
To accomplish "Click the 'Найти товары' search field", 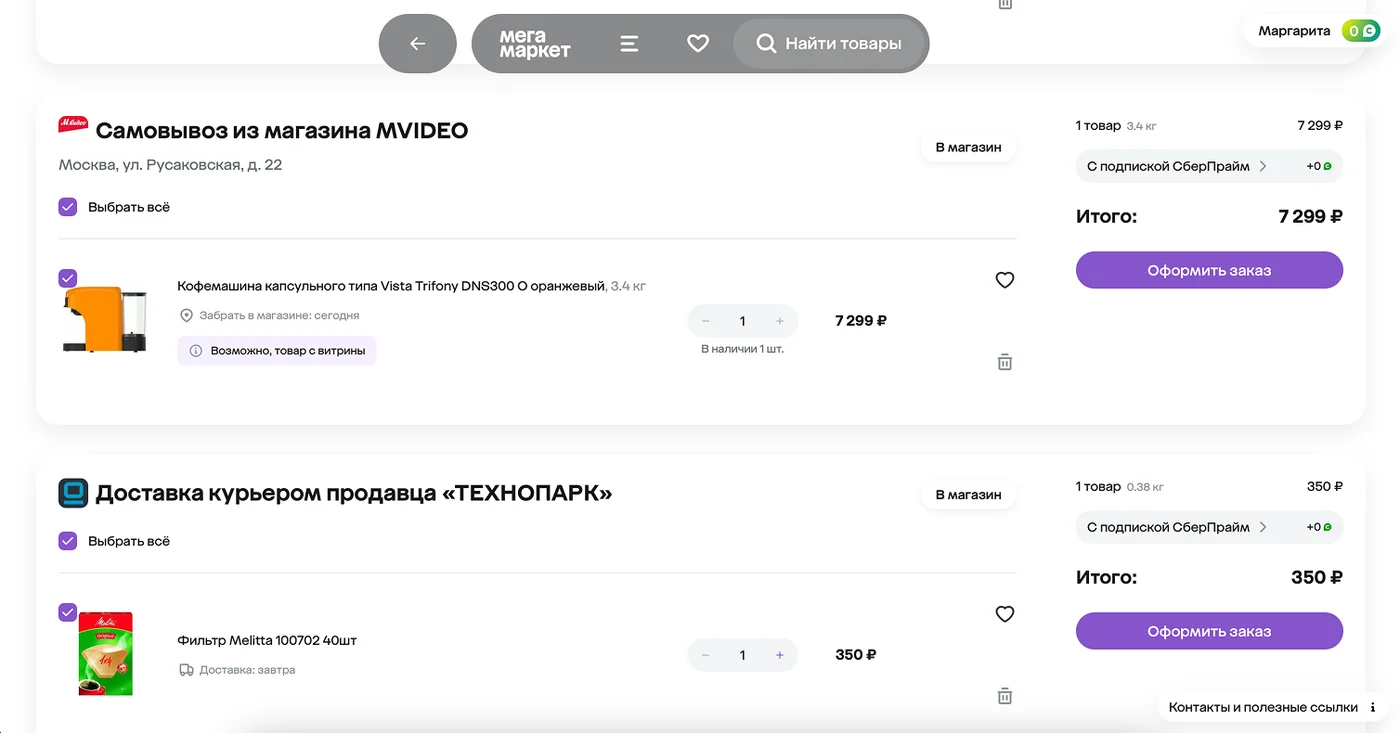I will 830,44.
